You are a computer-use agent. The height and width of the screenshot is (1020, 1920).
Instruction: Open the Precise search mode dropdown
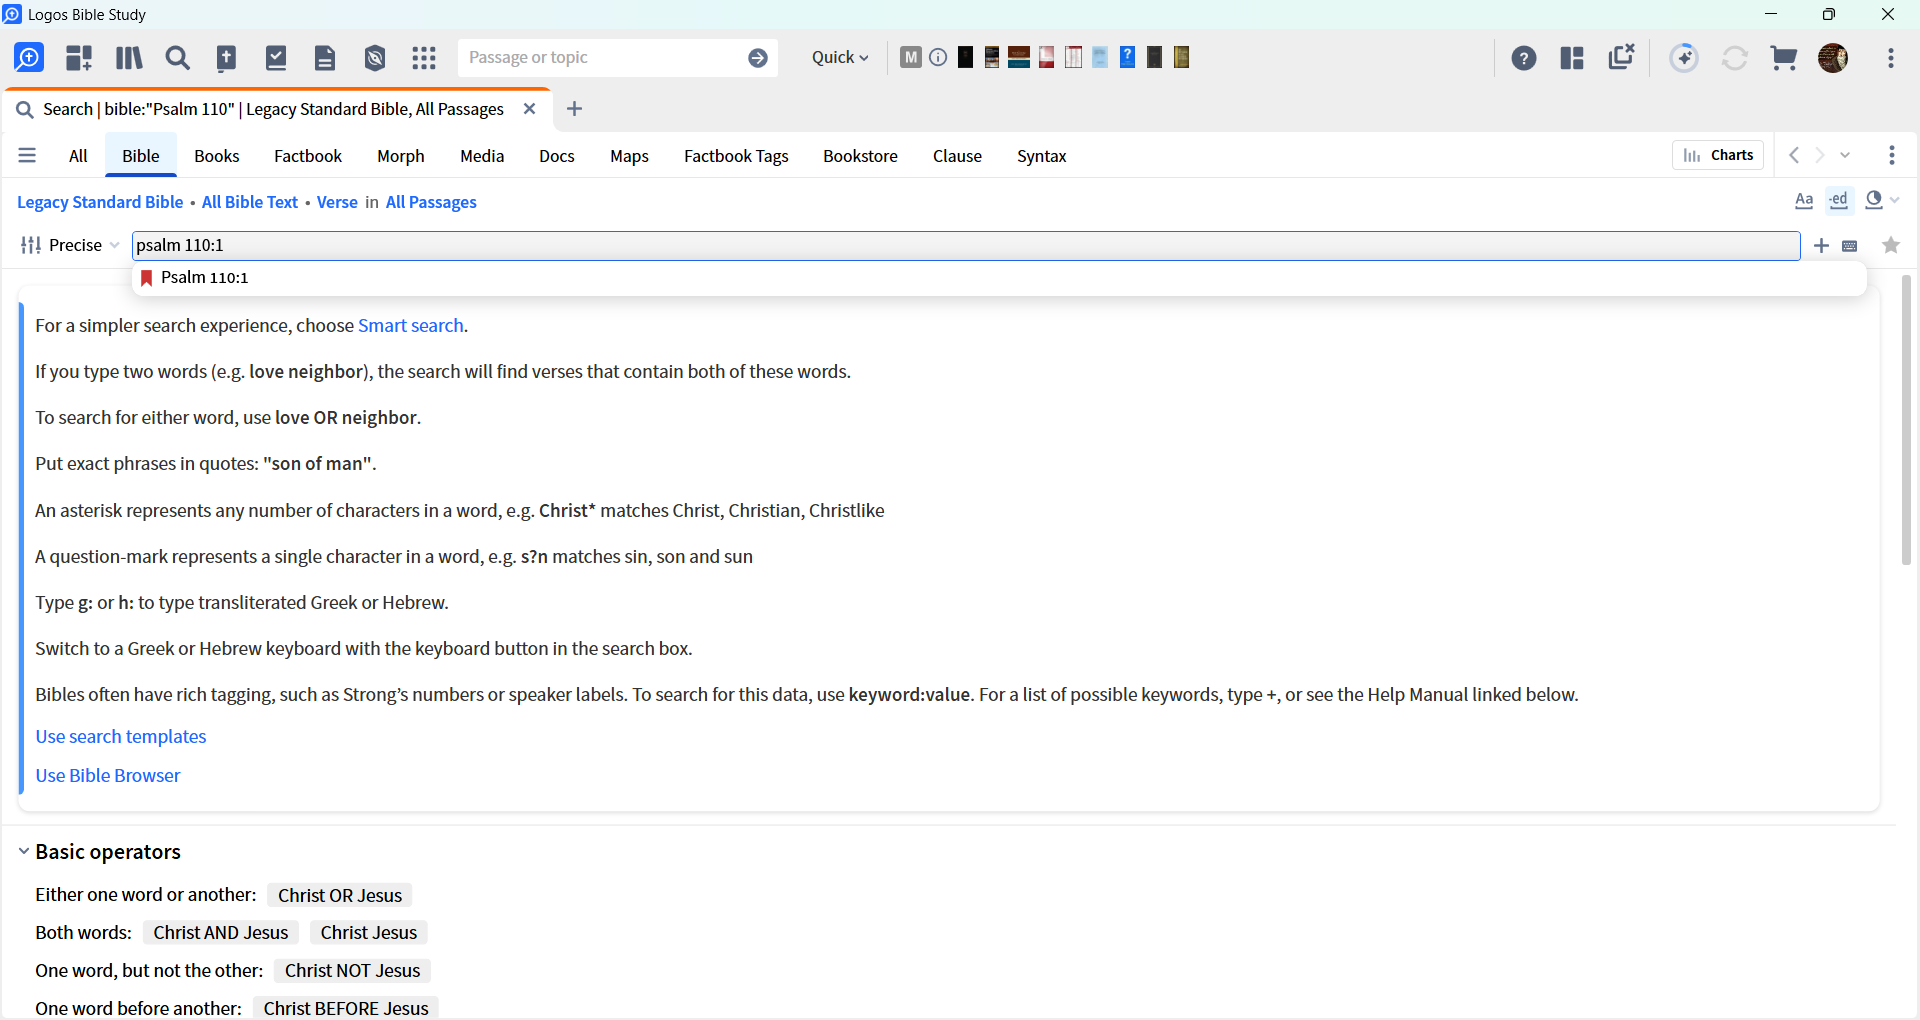pos(70,245)
